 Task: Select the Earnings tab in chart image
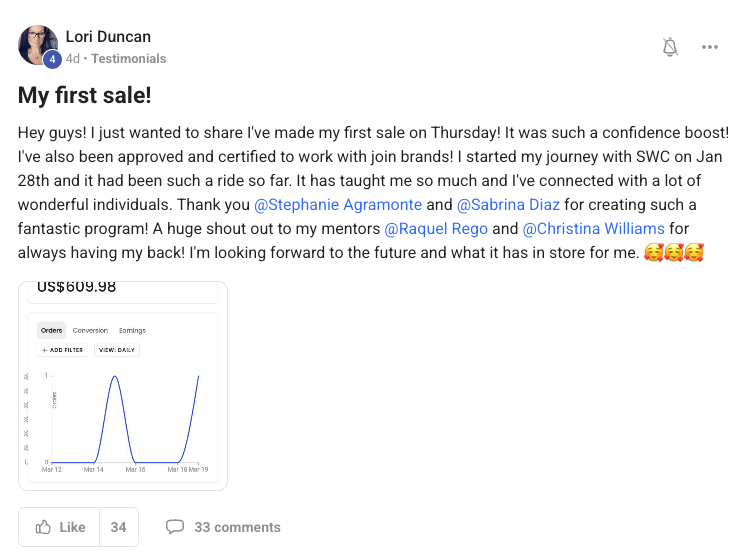[x=132, y=331]
